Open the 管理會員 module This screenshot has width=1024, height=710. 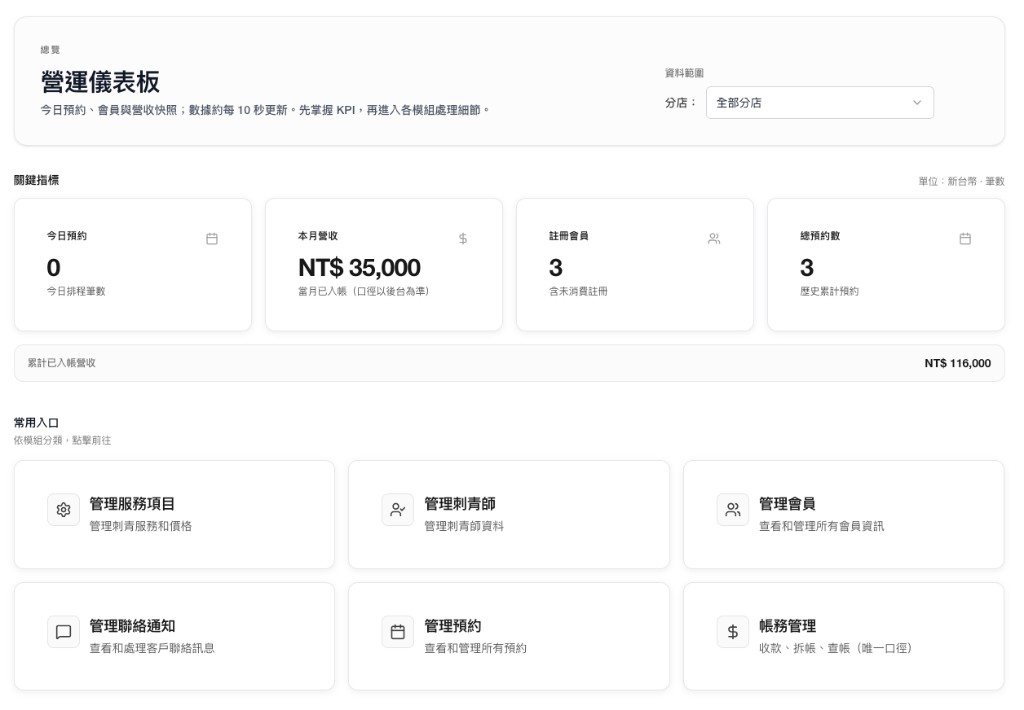[x=844, y=514]
